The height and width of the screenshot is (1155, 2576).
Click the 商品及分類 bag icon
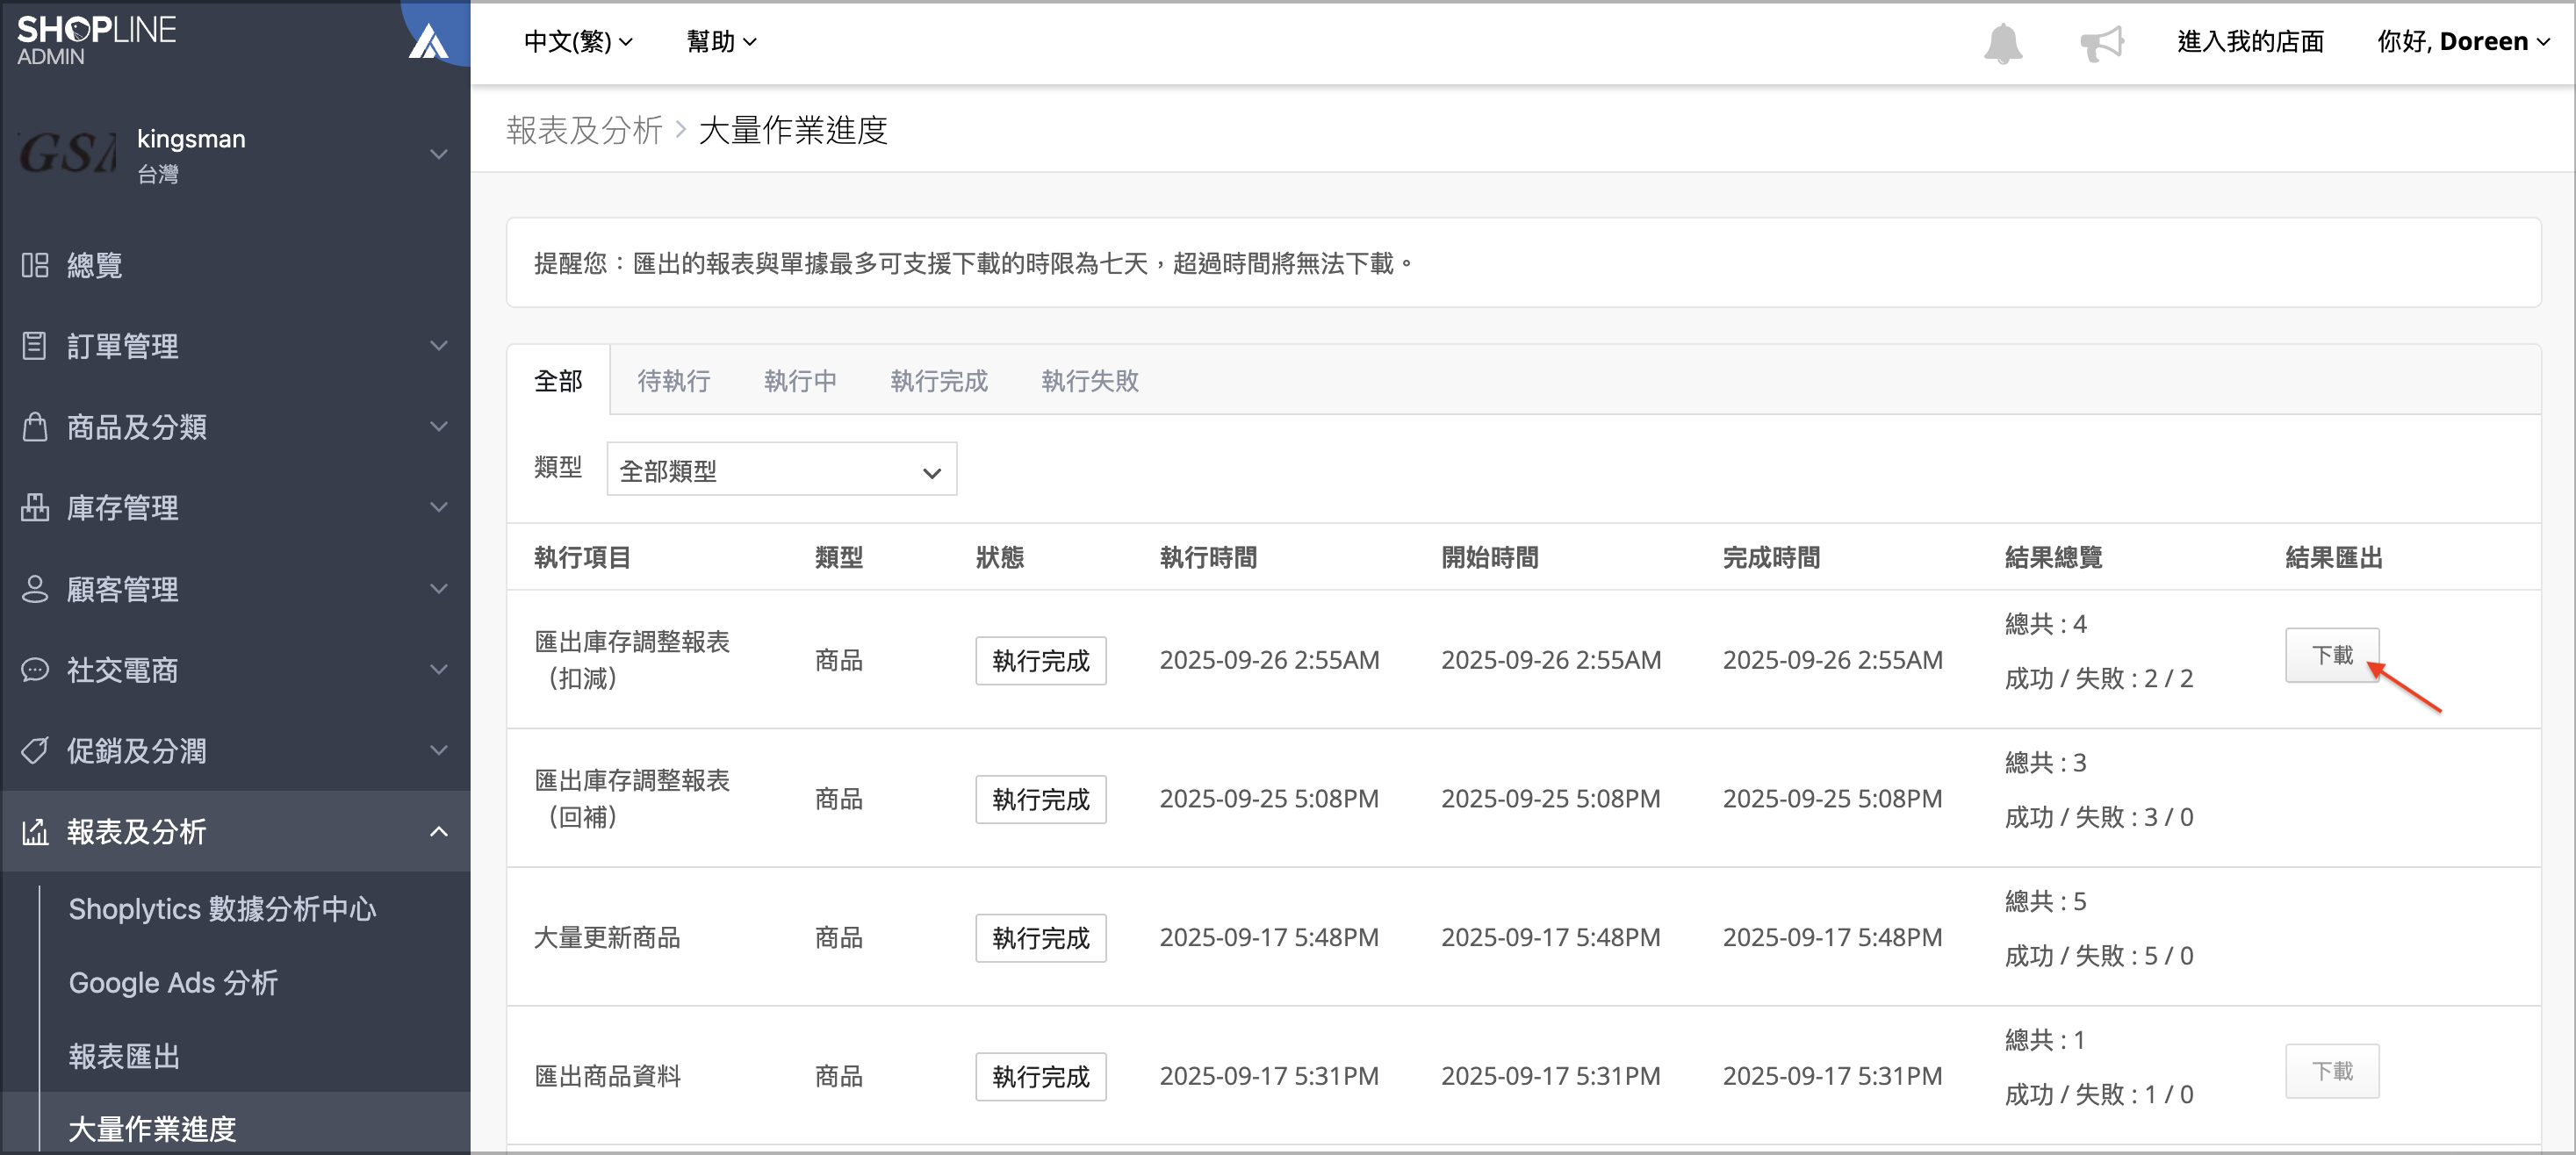tap(35, 427)
